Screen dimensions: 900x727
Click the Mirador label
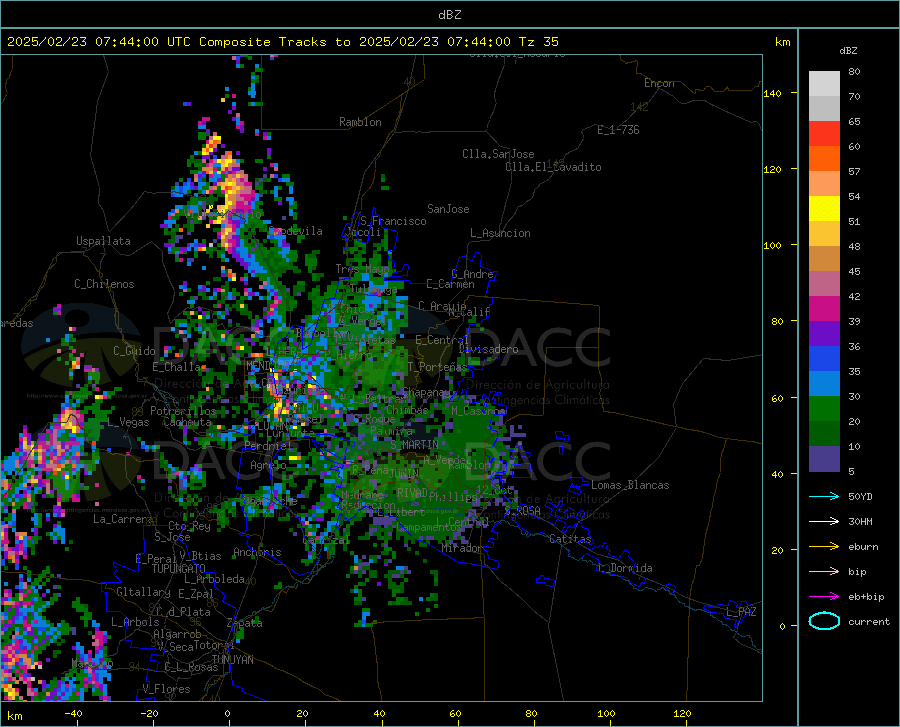click(461, 549)
